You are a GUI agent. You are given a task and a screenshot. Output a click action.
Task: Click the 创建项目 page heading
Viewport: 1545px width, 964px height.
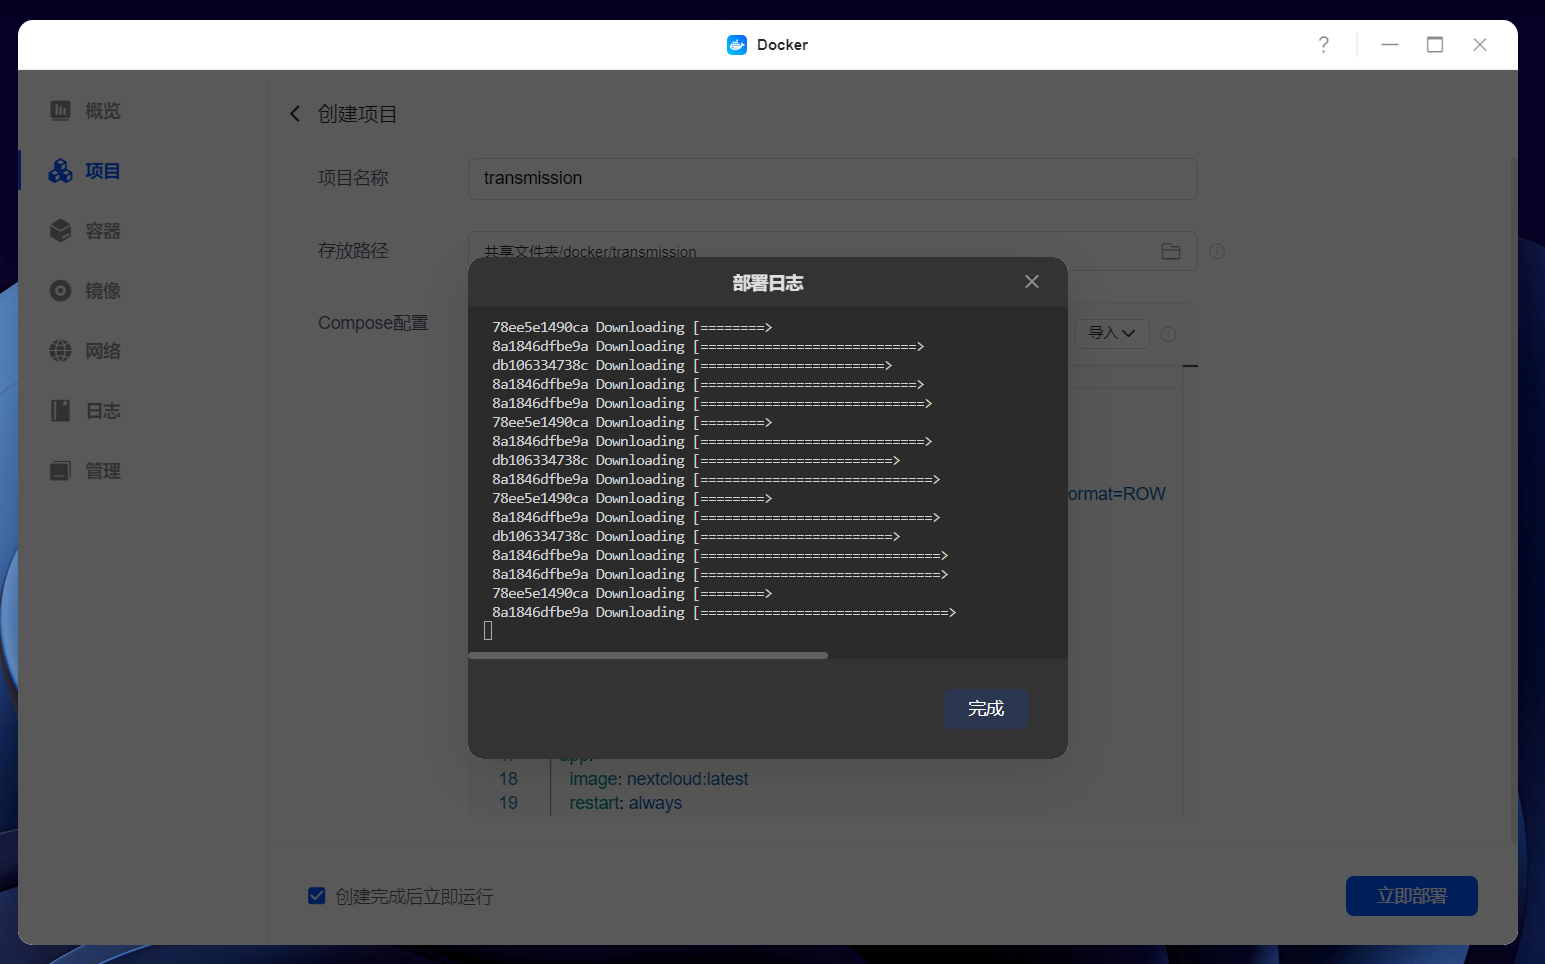357,114
